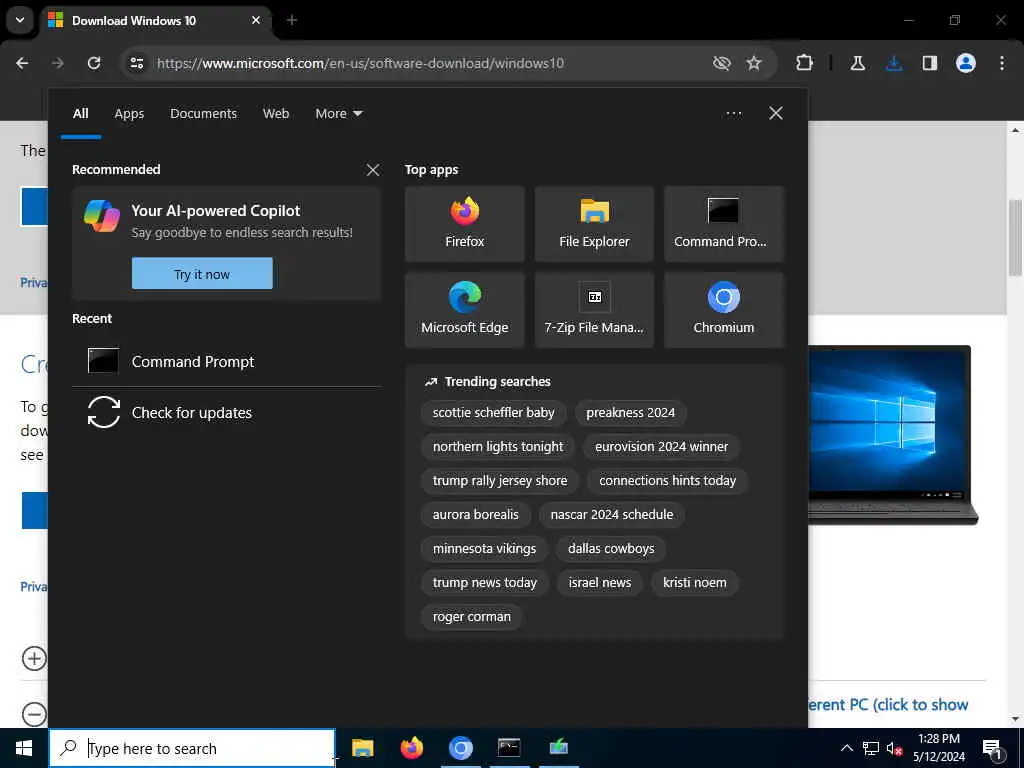Select the All search tab

[80, 114]
